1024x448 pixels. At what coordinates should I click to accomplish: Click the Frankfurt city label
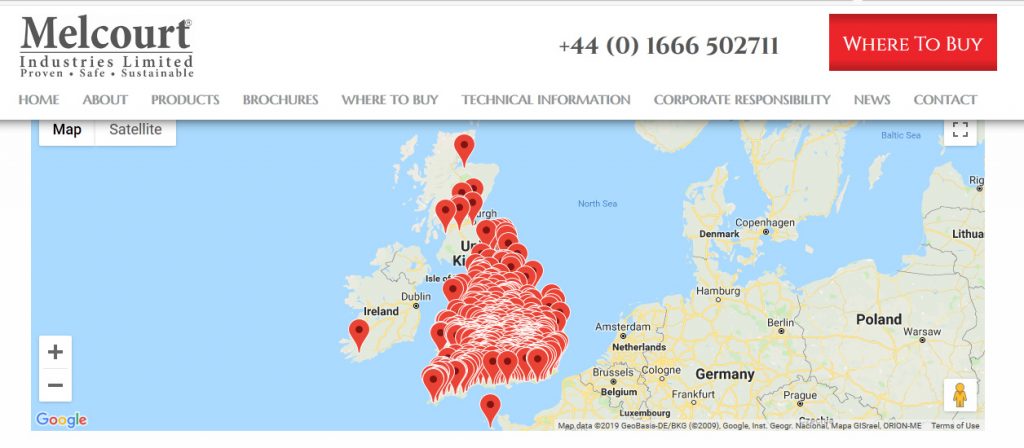pyautogui.click(x=693, y=394)
